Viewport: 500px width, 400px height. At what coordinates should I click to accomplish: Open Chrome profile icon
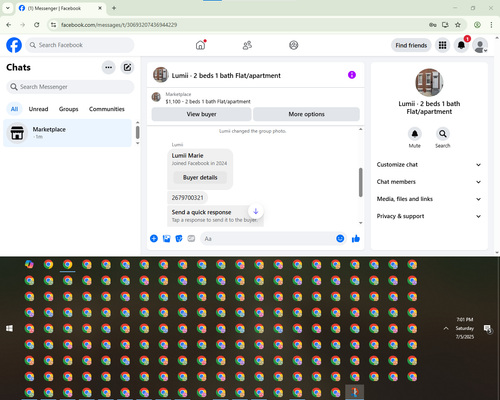477,25
